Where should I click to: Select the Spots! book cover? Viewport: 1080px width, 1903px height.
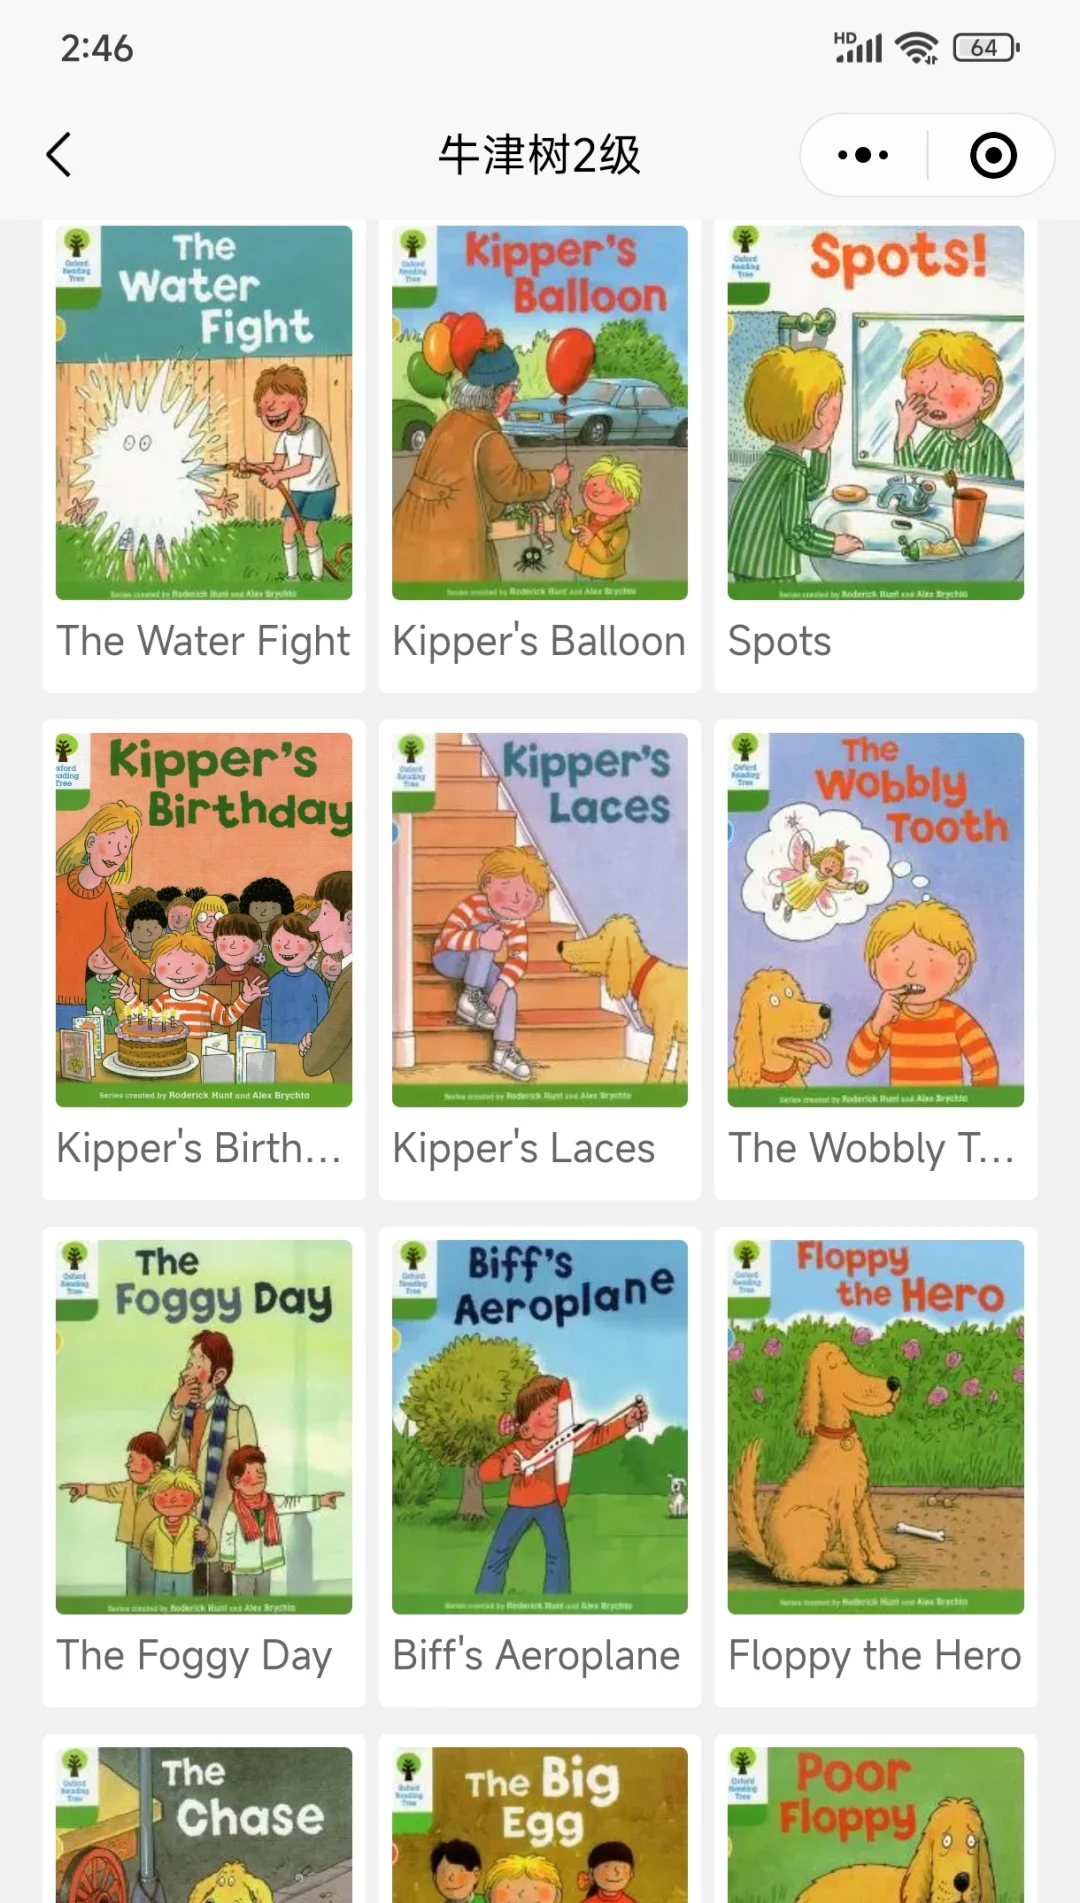click(x=876, y=412)
